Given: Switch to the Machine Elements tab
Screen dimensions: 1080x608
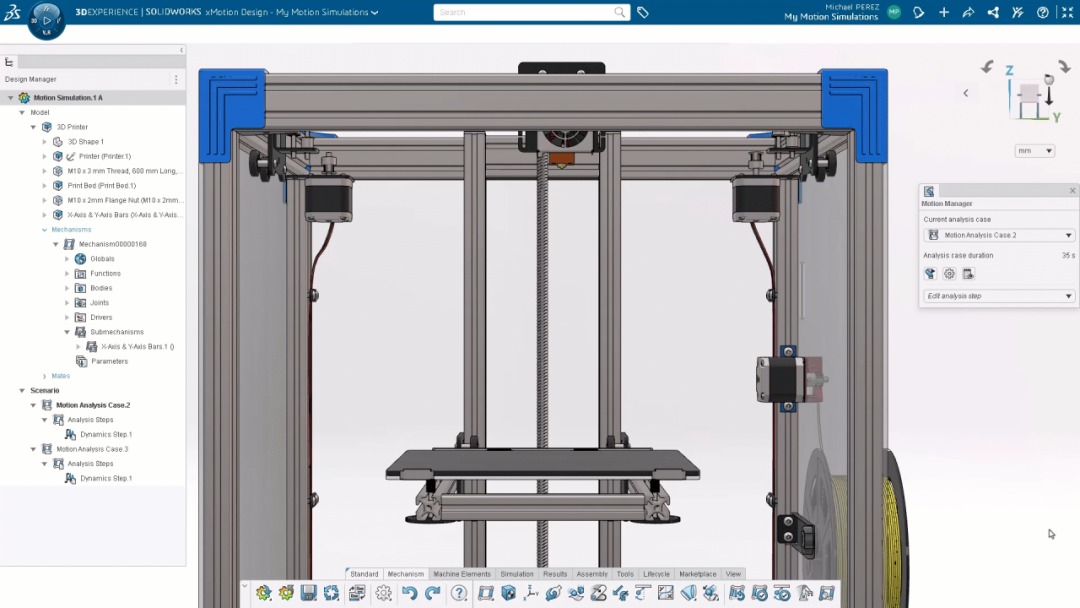Looking at the screenshot, I should coord(461,574).
